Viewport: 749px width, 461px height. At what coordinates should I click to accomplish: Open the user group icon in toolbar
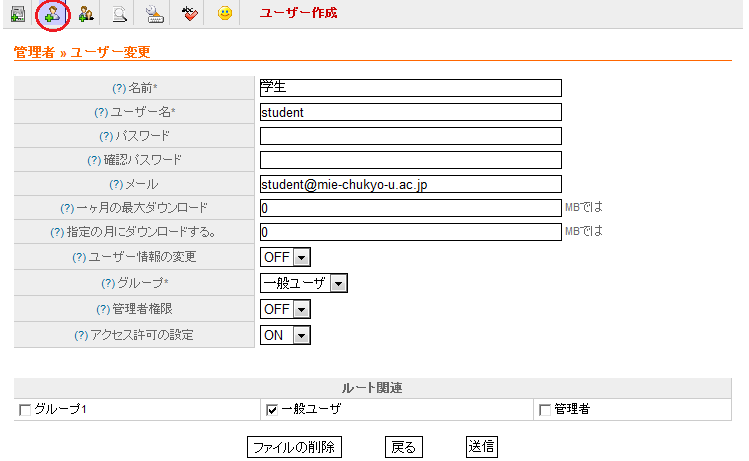(86, 14)
